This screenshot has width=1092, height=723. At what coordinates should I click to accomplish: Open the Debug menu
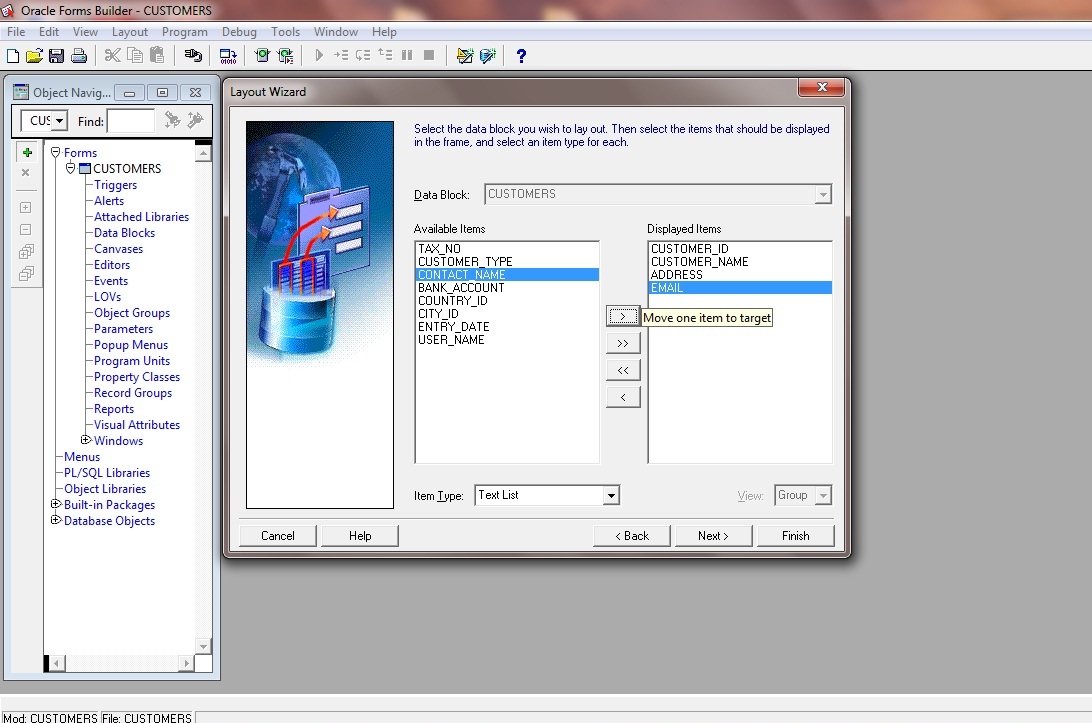pos(239,32)
